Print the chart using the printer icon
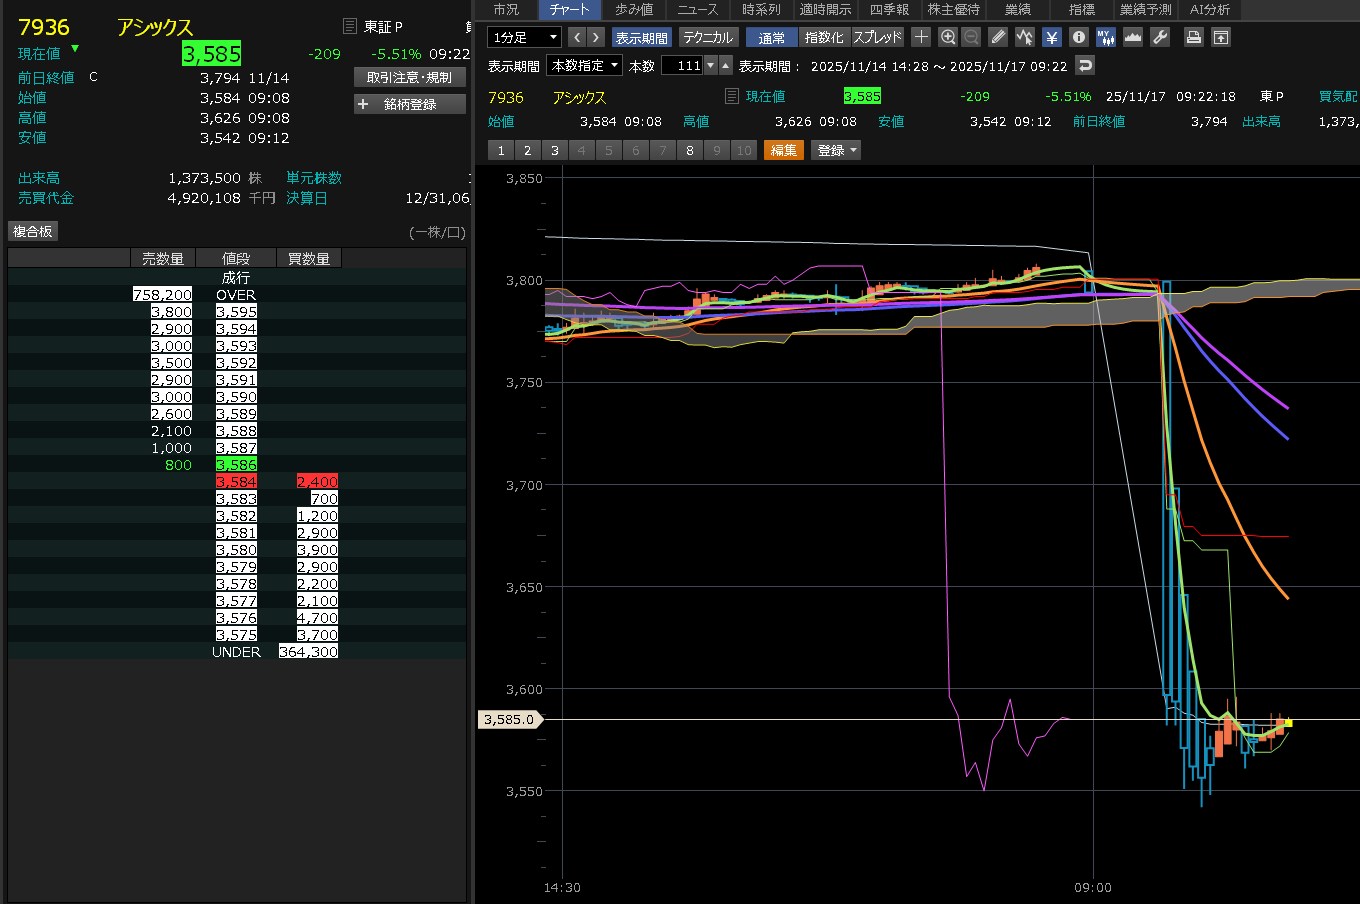 1193,37
